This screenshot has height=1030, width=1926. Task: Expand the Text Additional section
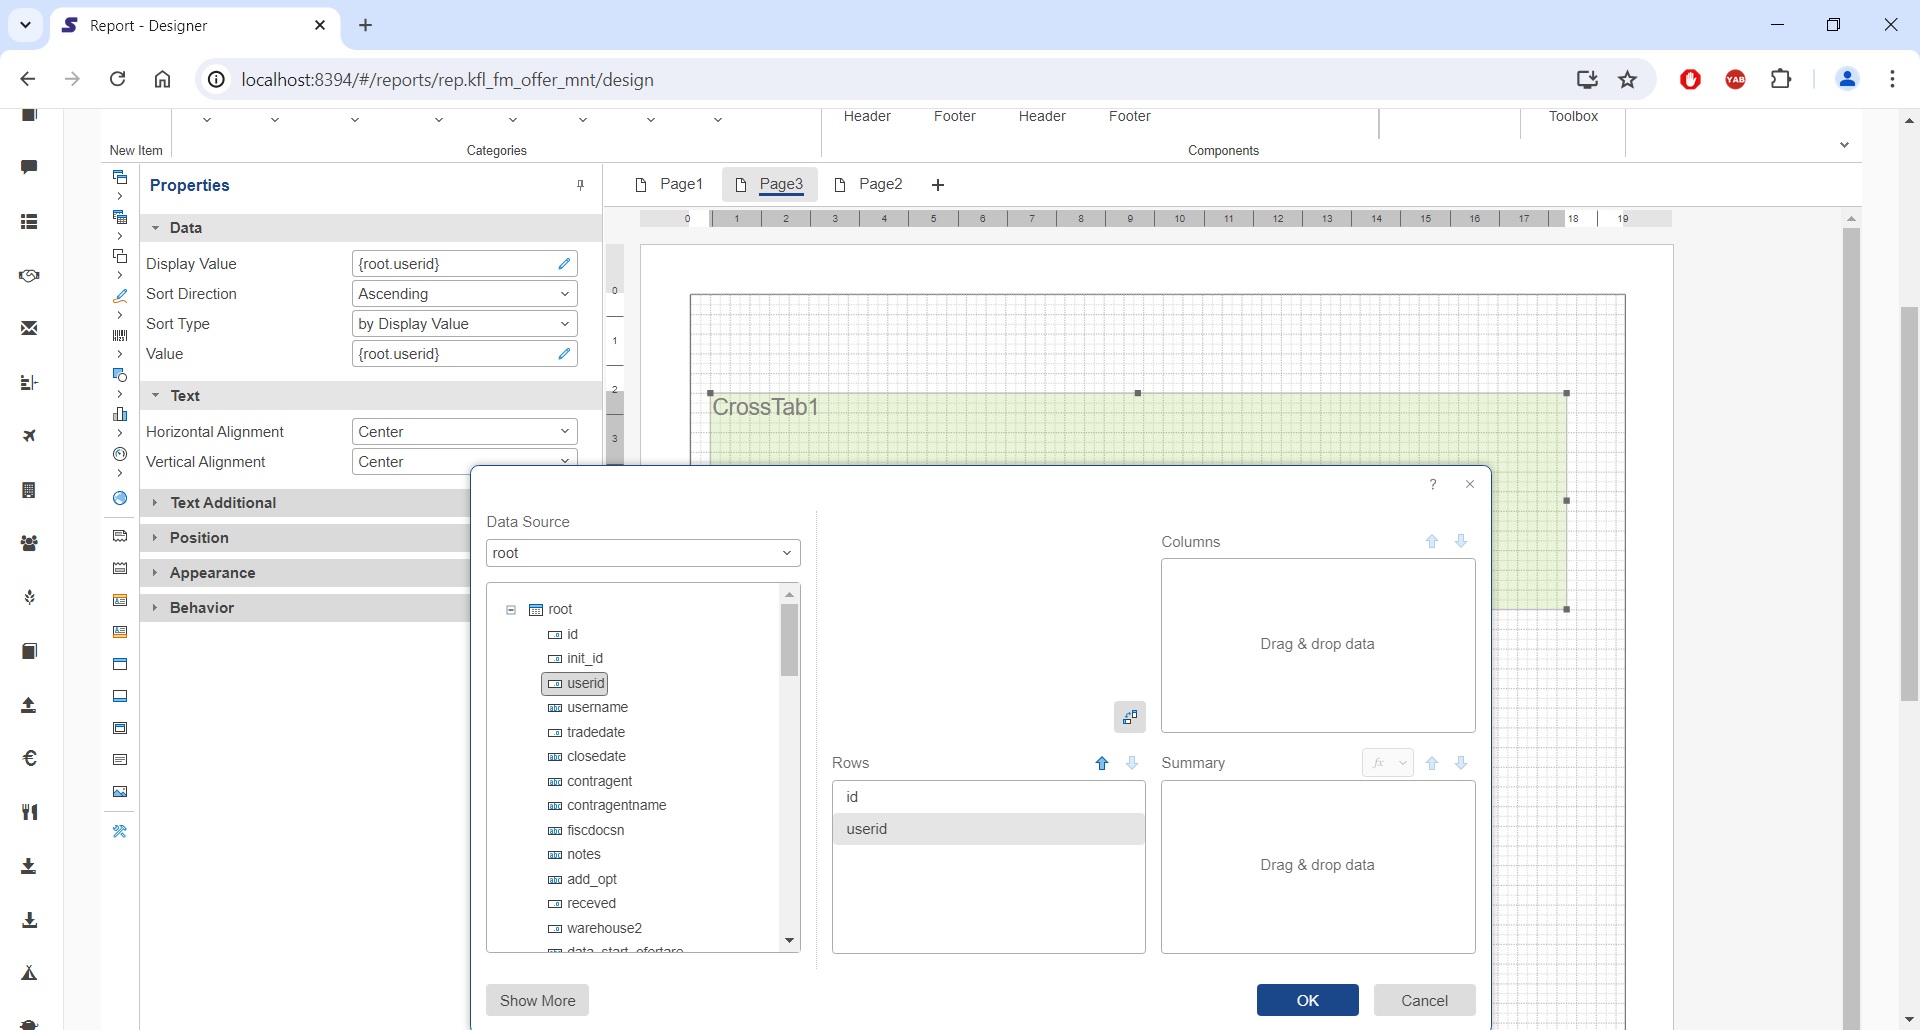155,503
